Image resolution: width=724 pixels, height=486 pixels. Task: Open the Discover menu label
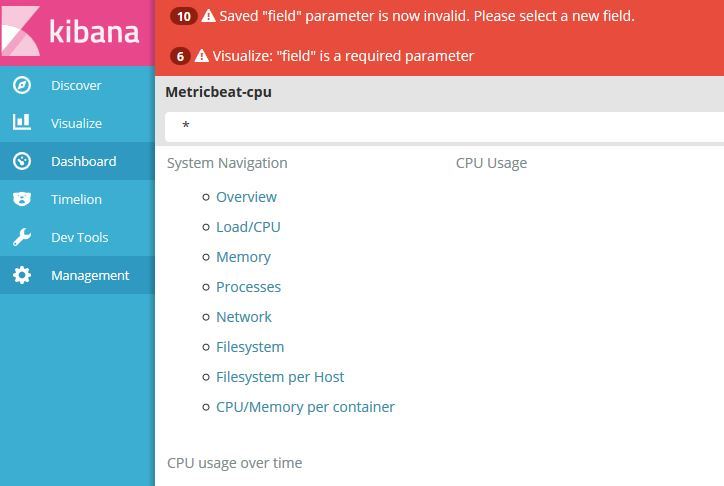[76, 85]
